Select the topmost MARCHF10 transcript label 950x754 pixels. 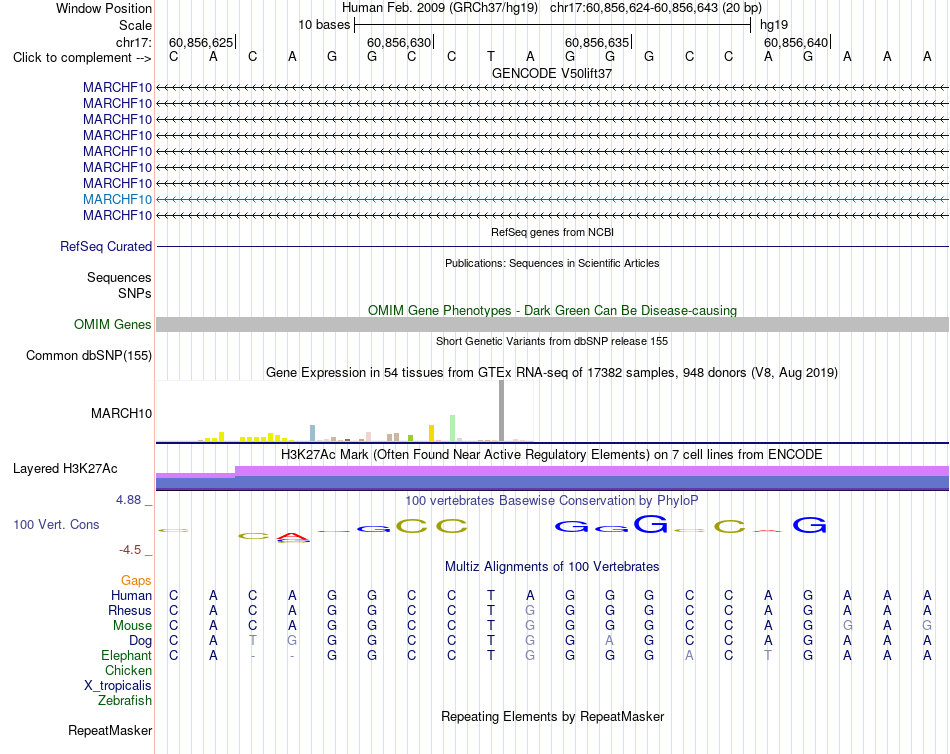[118, 87]
